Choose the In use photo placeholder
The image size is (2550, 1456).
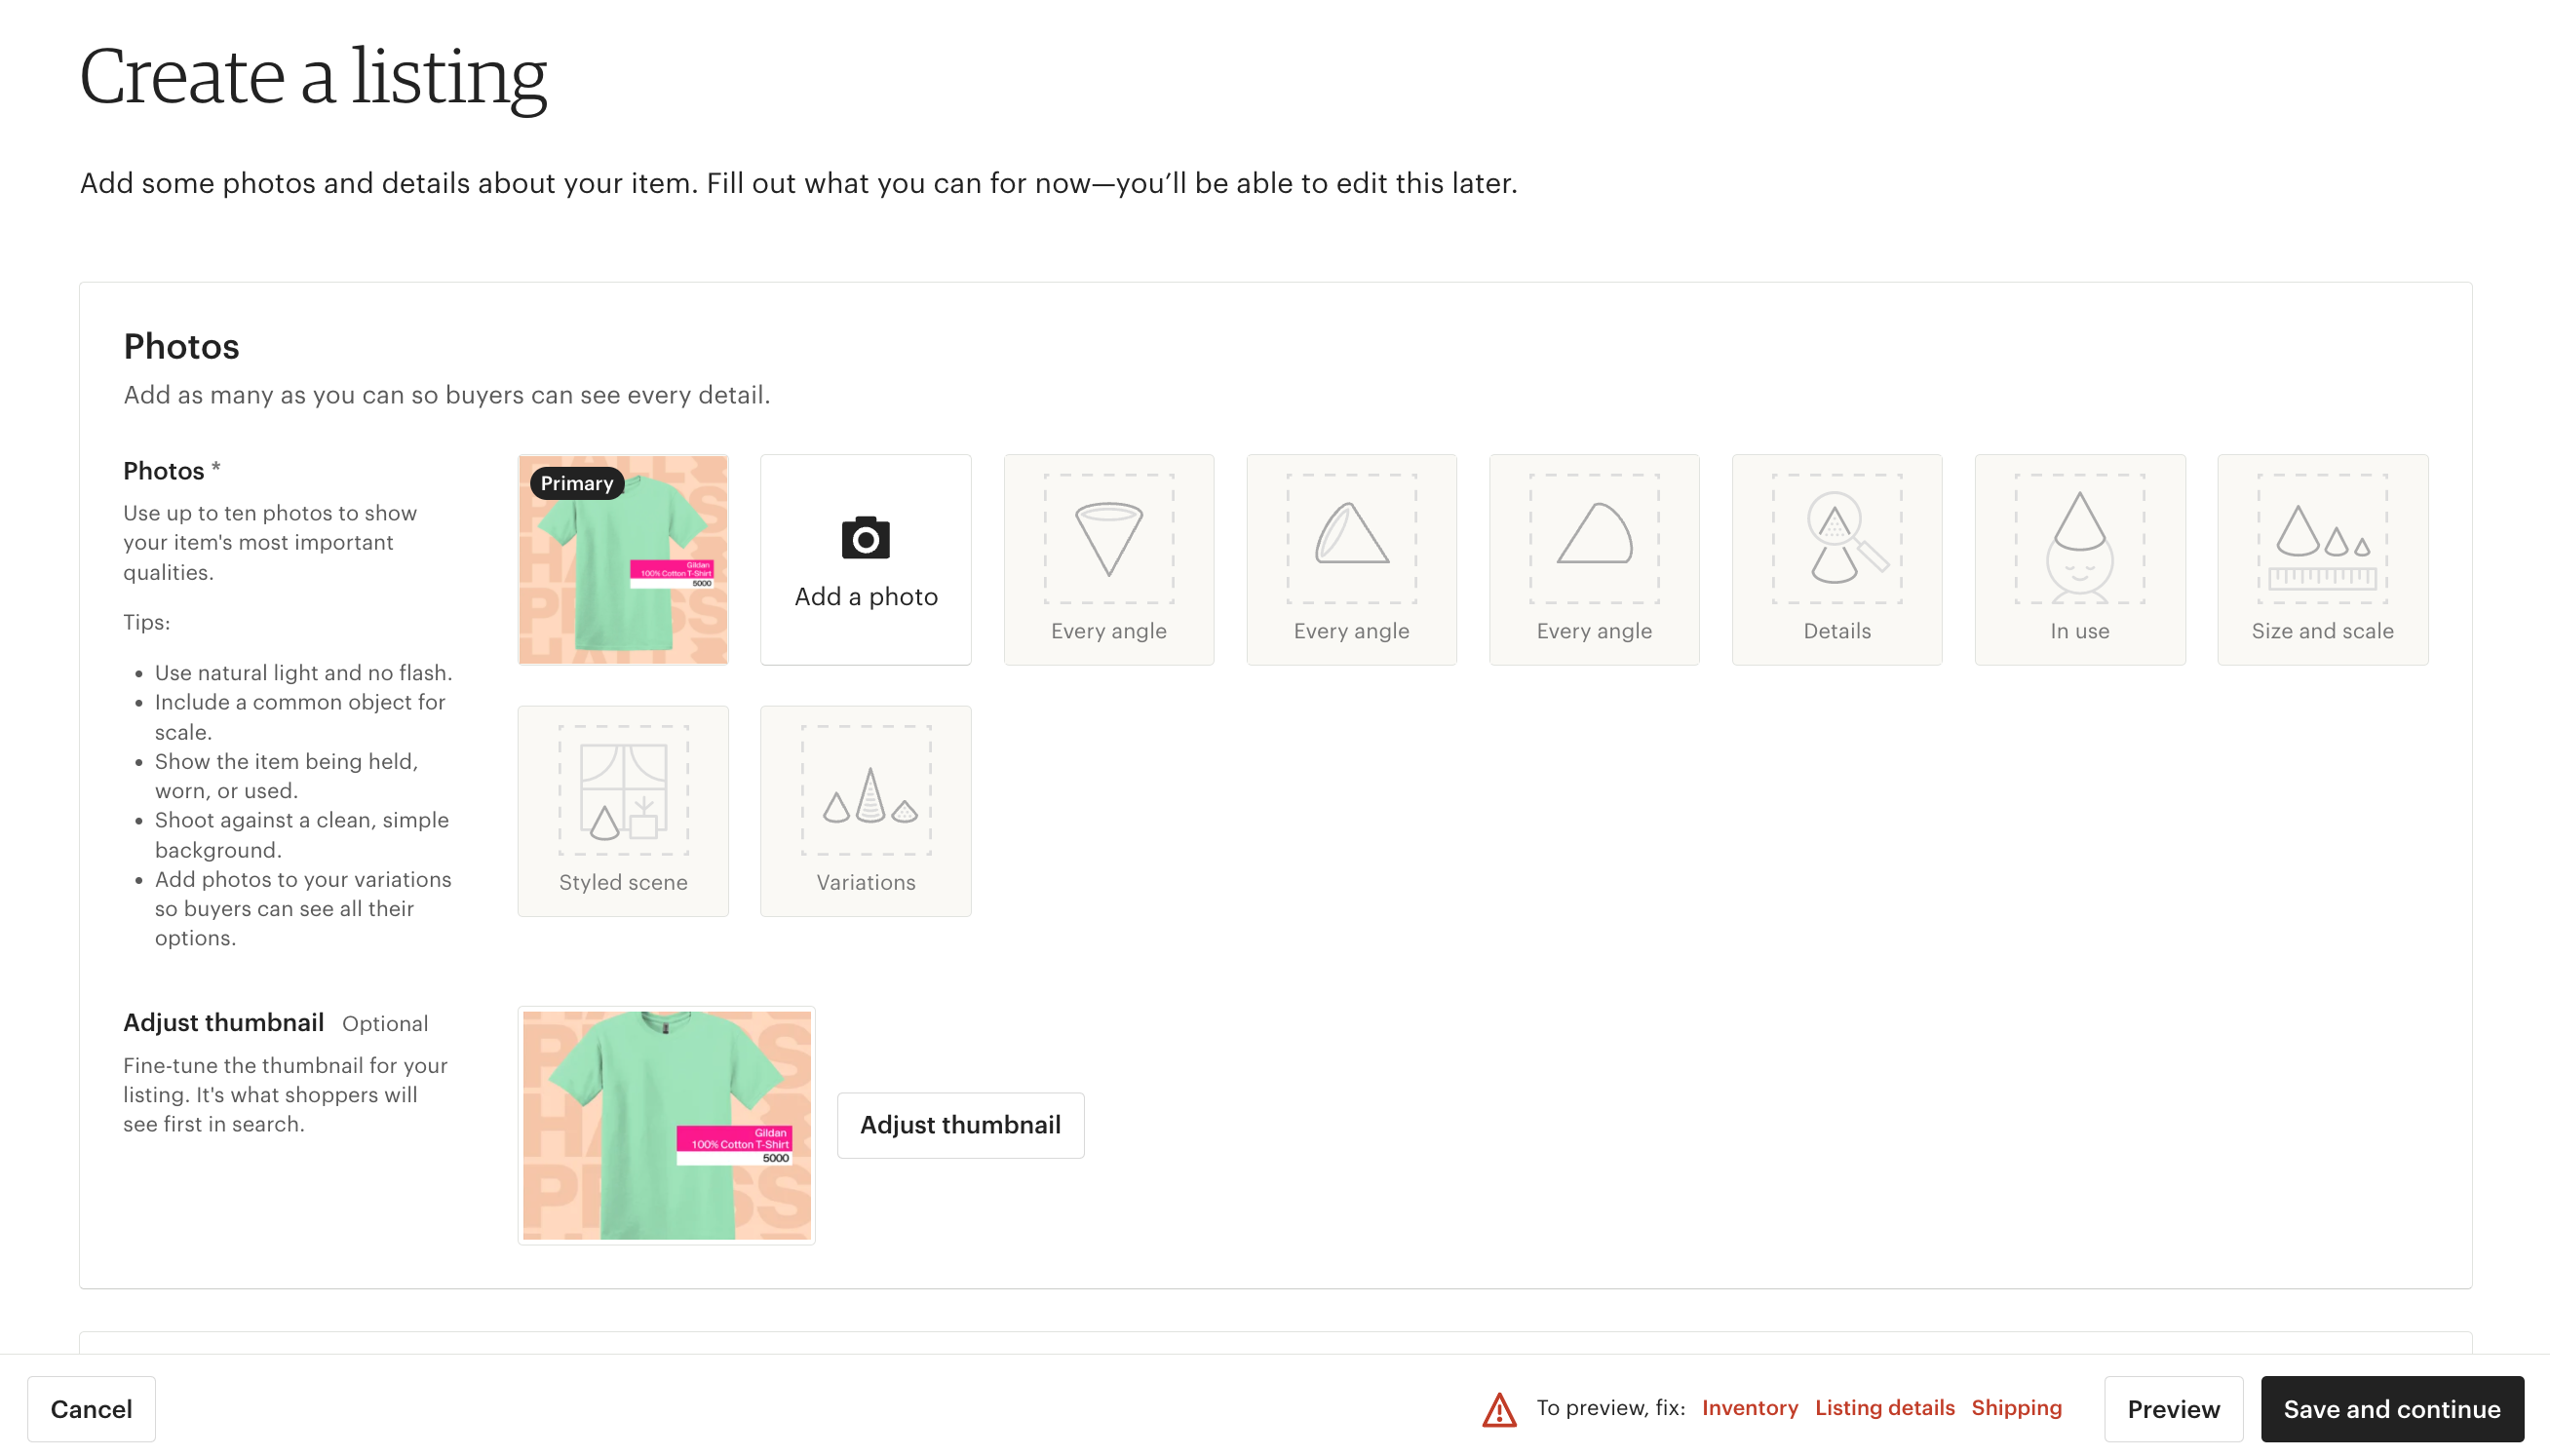pos(2079,559)
